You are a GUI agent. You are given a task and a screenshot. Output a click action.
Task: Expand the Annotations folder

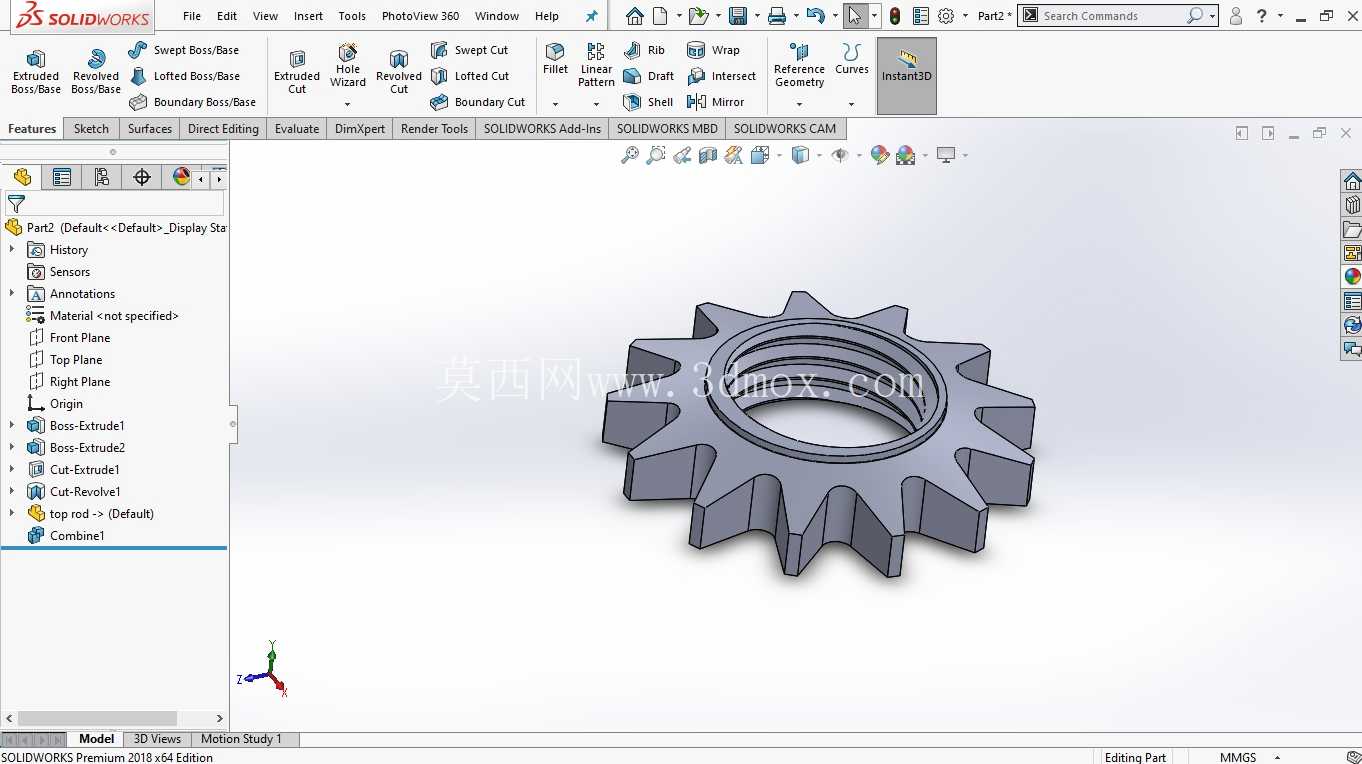point(12,294)
